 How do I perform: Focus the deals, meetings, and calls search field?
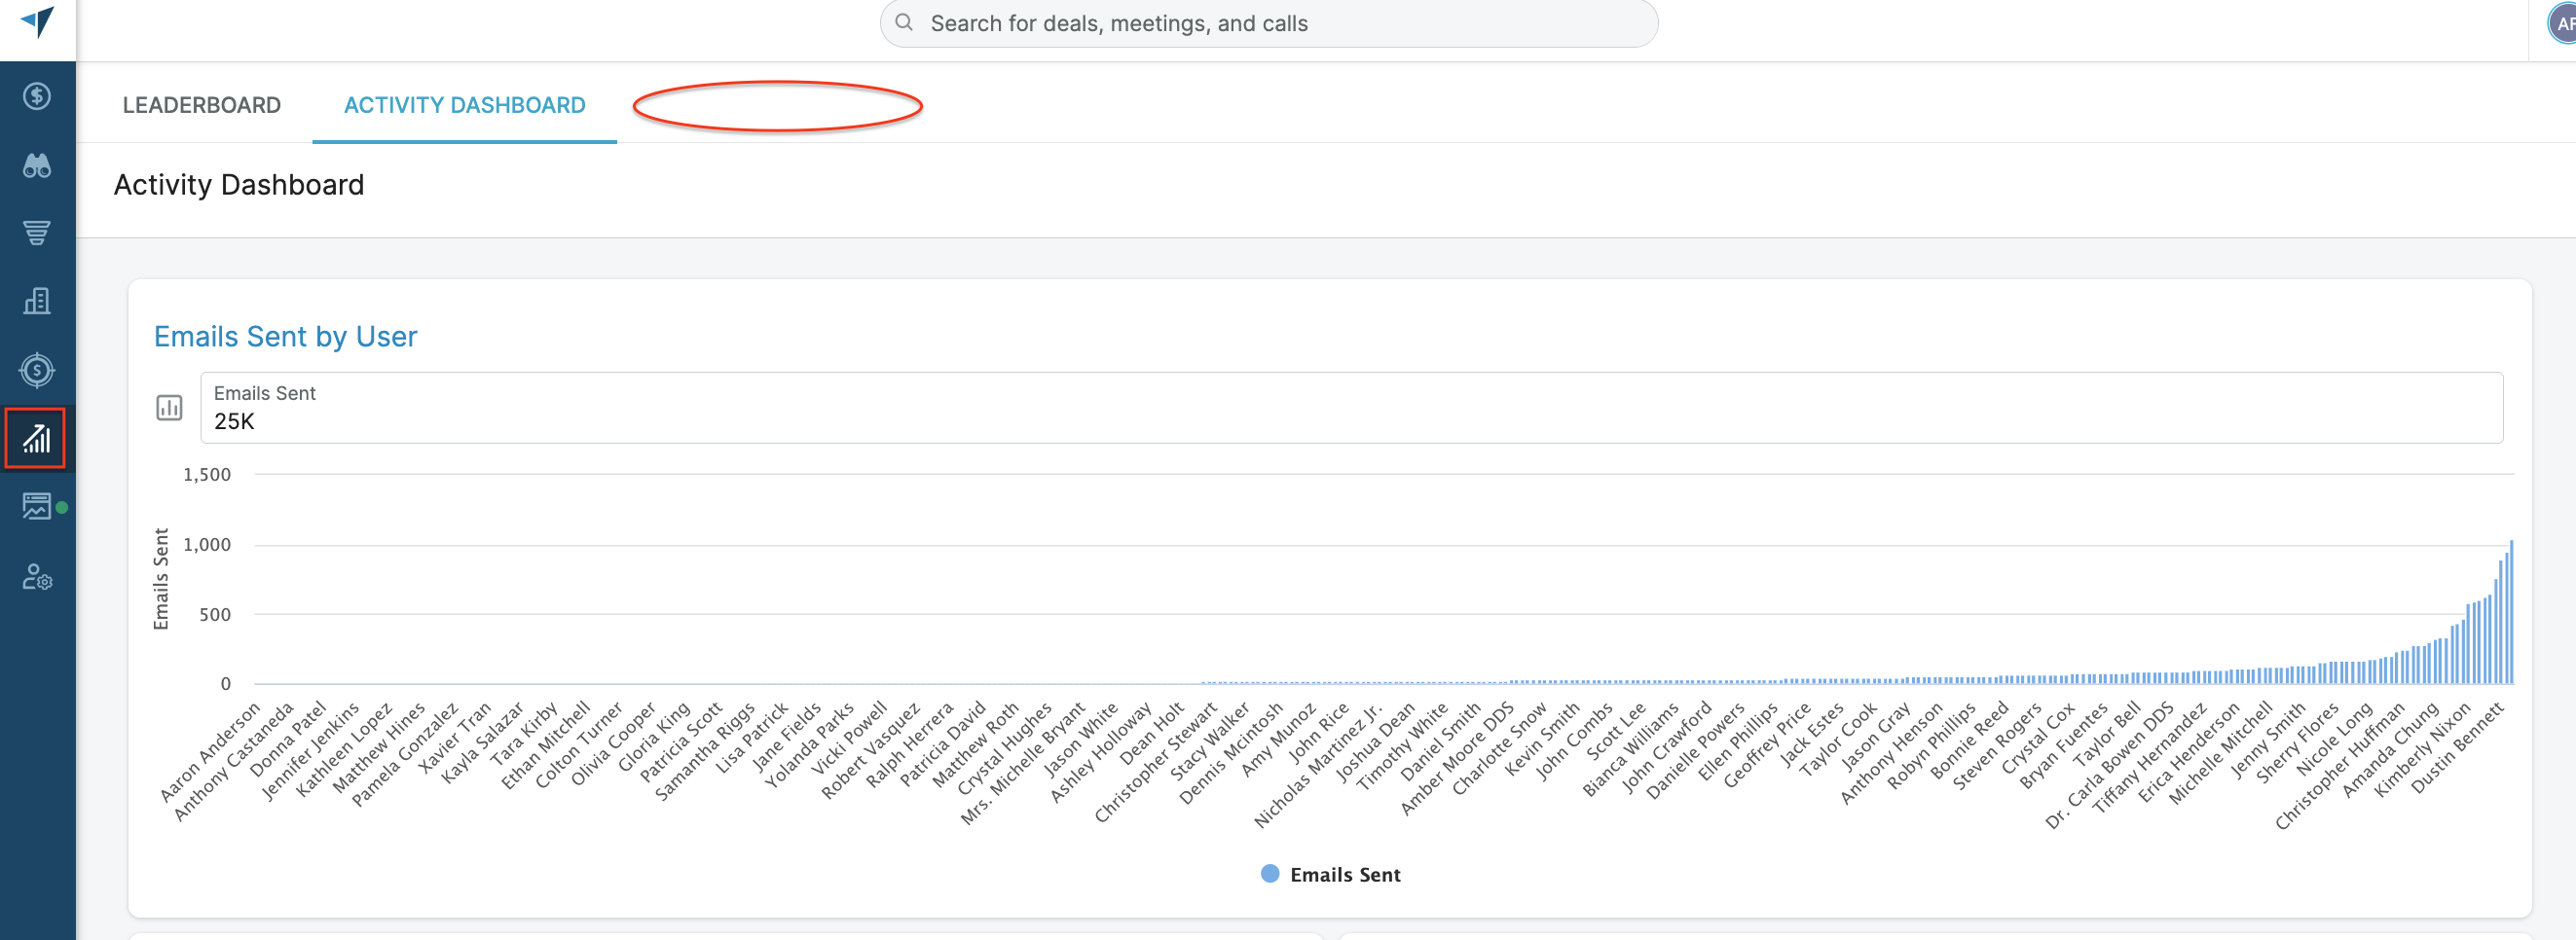click(x=1268, y=23)
